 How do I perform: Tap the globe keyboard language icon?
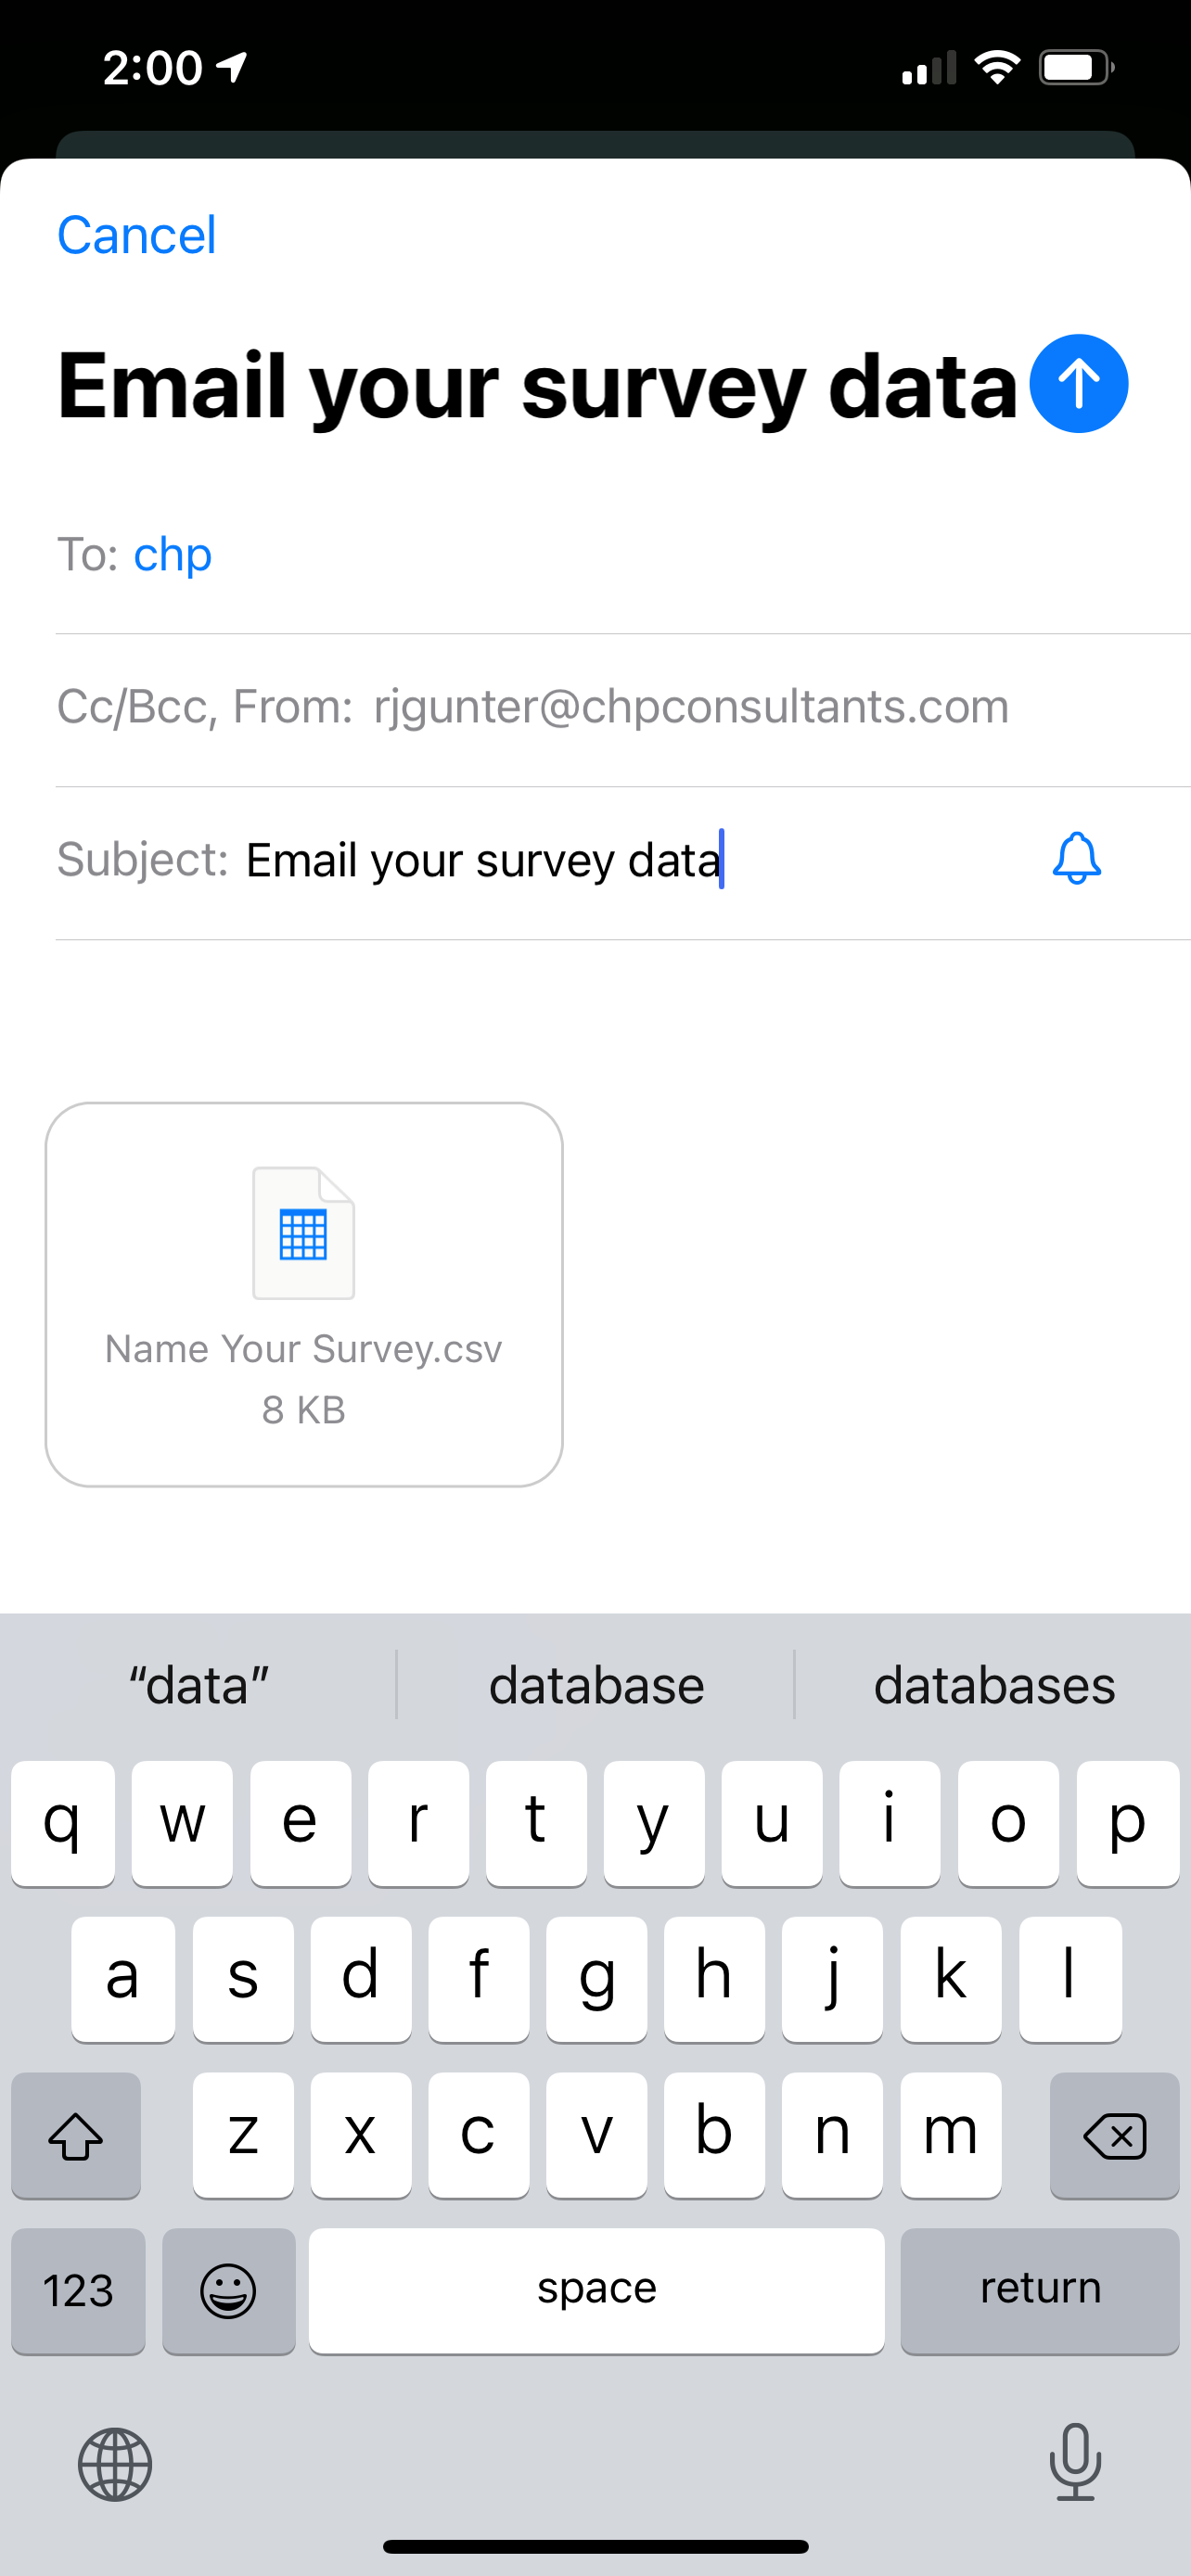pyautogui.click(x=115, y=2464)
